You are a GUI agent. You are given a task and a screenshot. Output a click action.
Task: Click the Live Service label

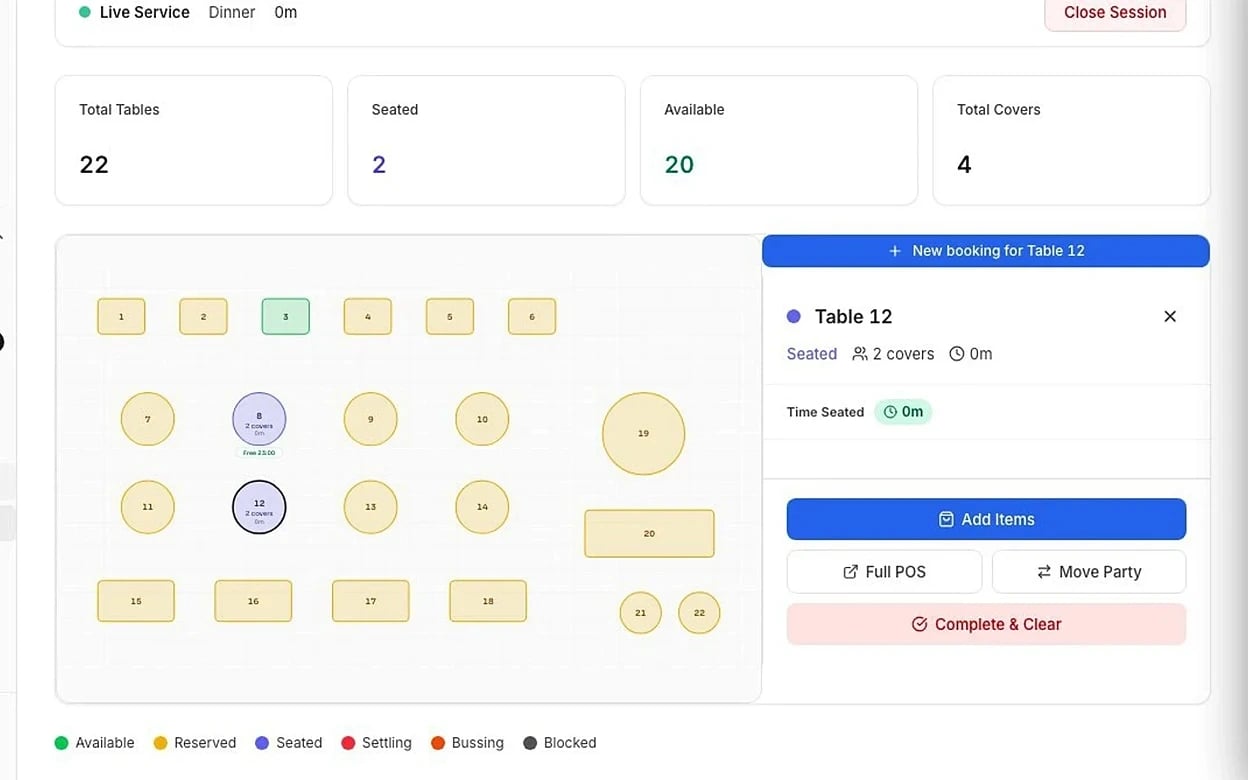tap(145, 13)
